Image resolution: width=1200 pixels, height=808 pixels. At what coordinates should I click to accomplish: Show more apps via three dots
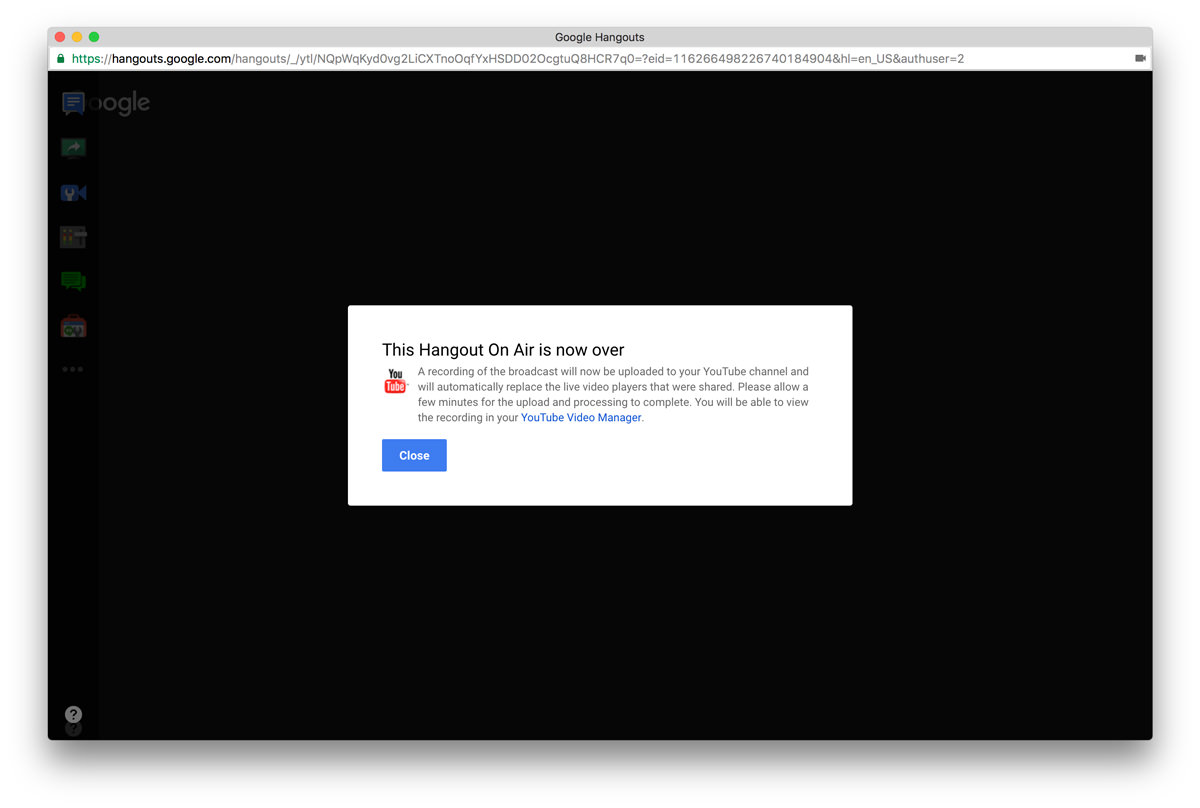coord(73,369)
